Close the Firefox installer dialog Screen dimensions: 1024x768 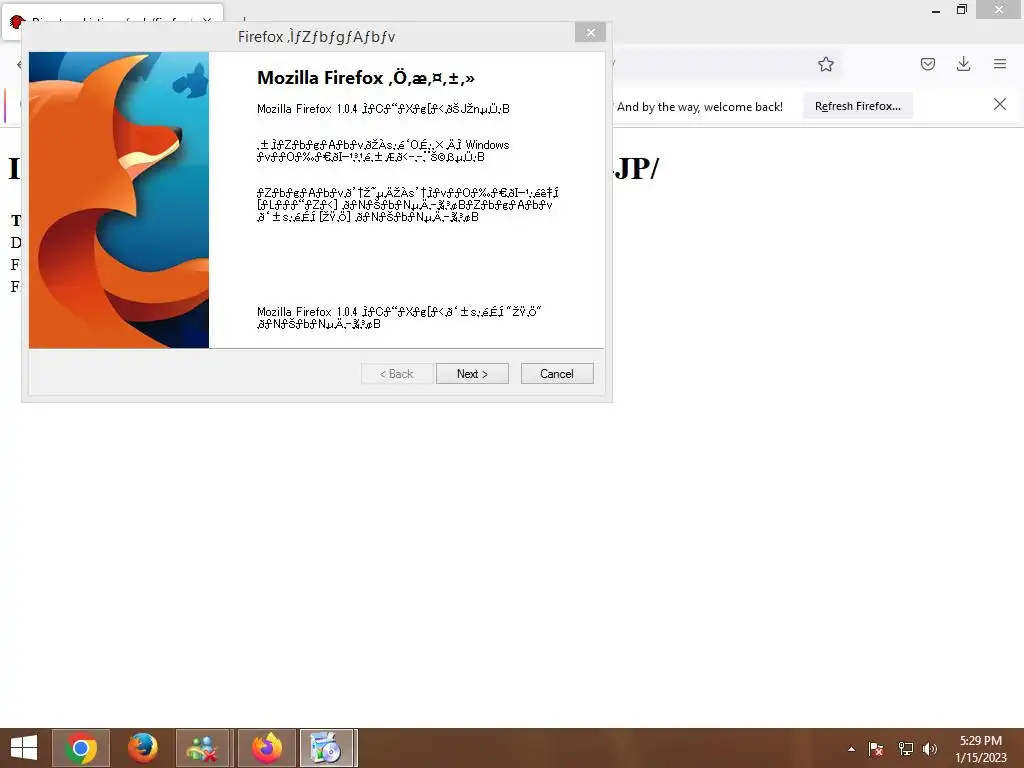click(x=590, y=33)
